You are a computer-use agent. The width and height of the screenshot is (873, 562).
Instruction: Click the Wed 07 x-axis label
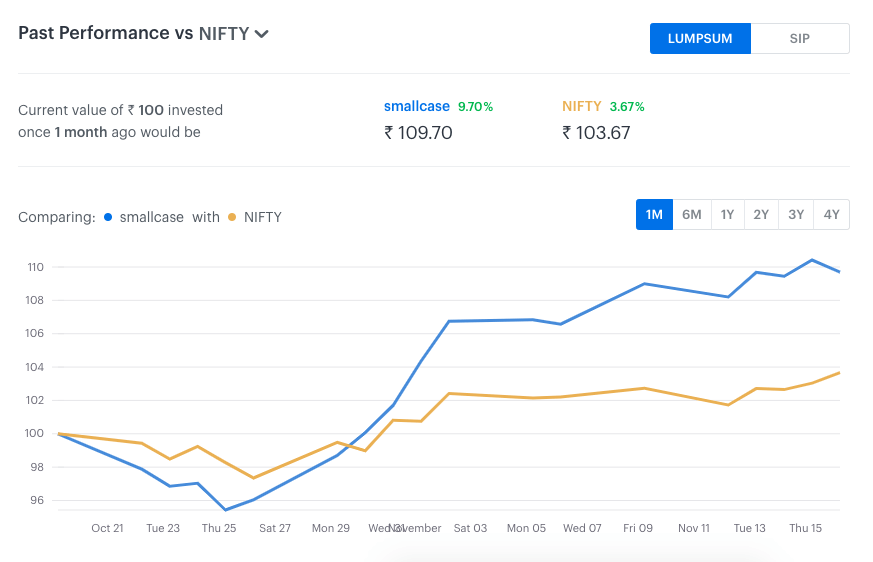[x=582, y=528]
